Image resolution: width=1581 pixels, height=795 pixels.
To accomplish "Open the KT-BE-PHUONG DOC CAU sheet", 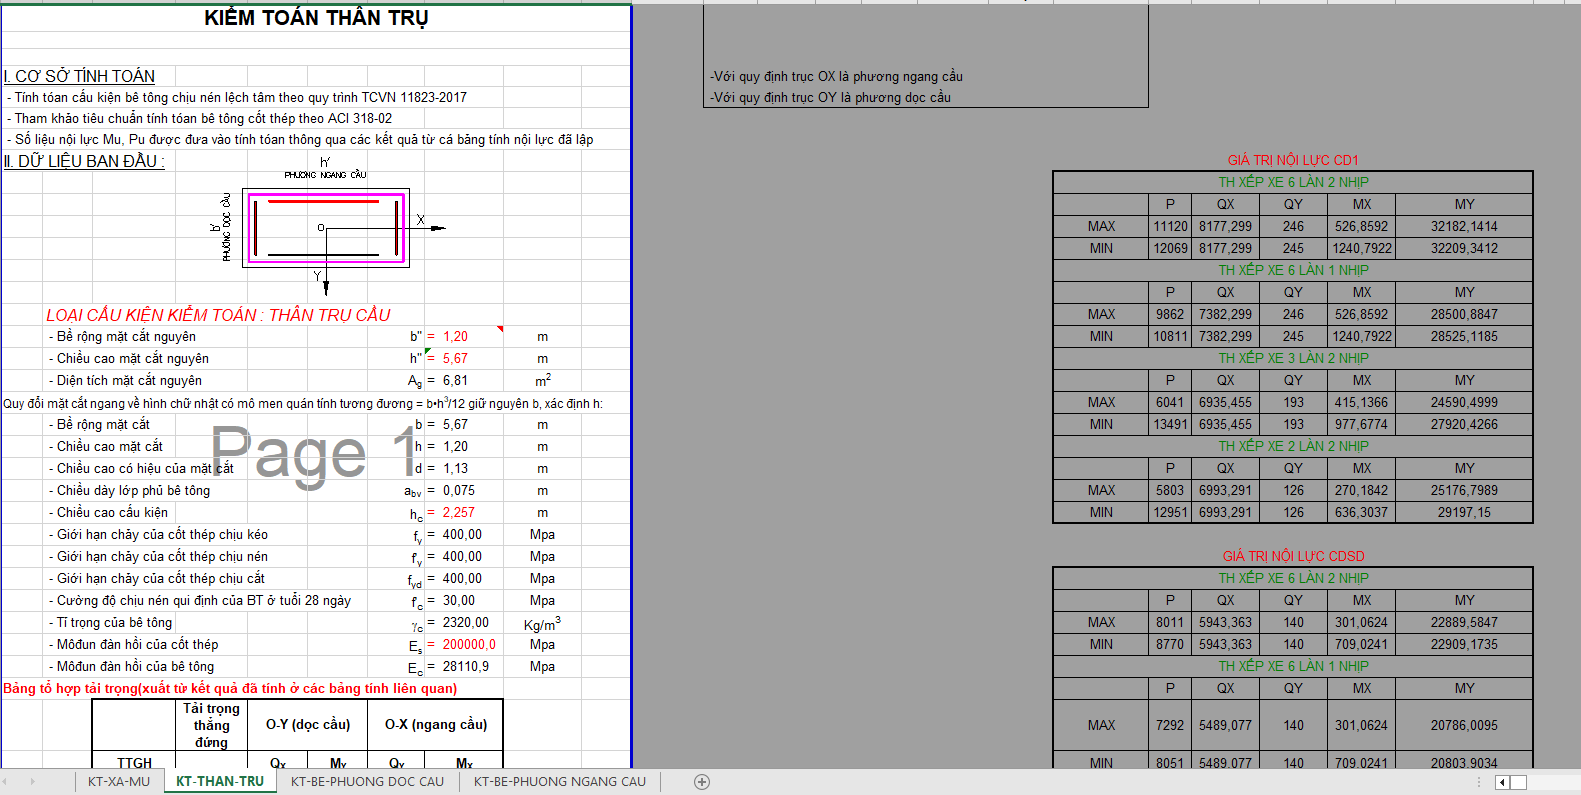I will (x=367, y=782).
